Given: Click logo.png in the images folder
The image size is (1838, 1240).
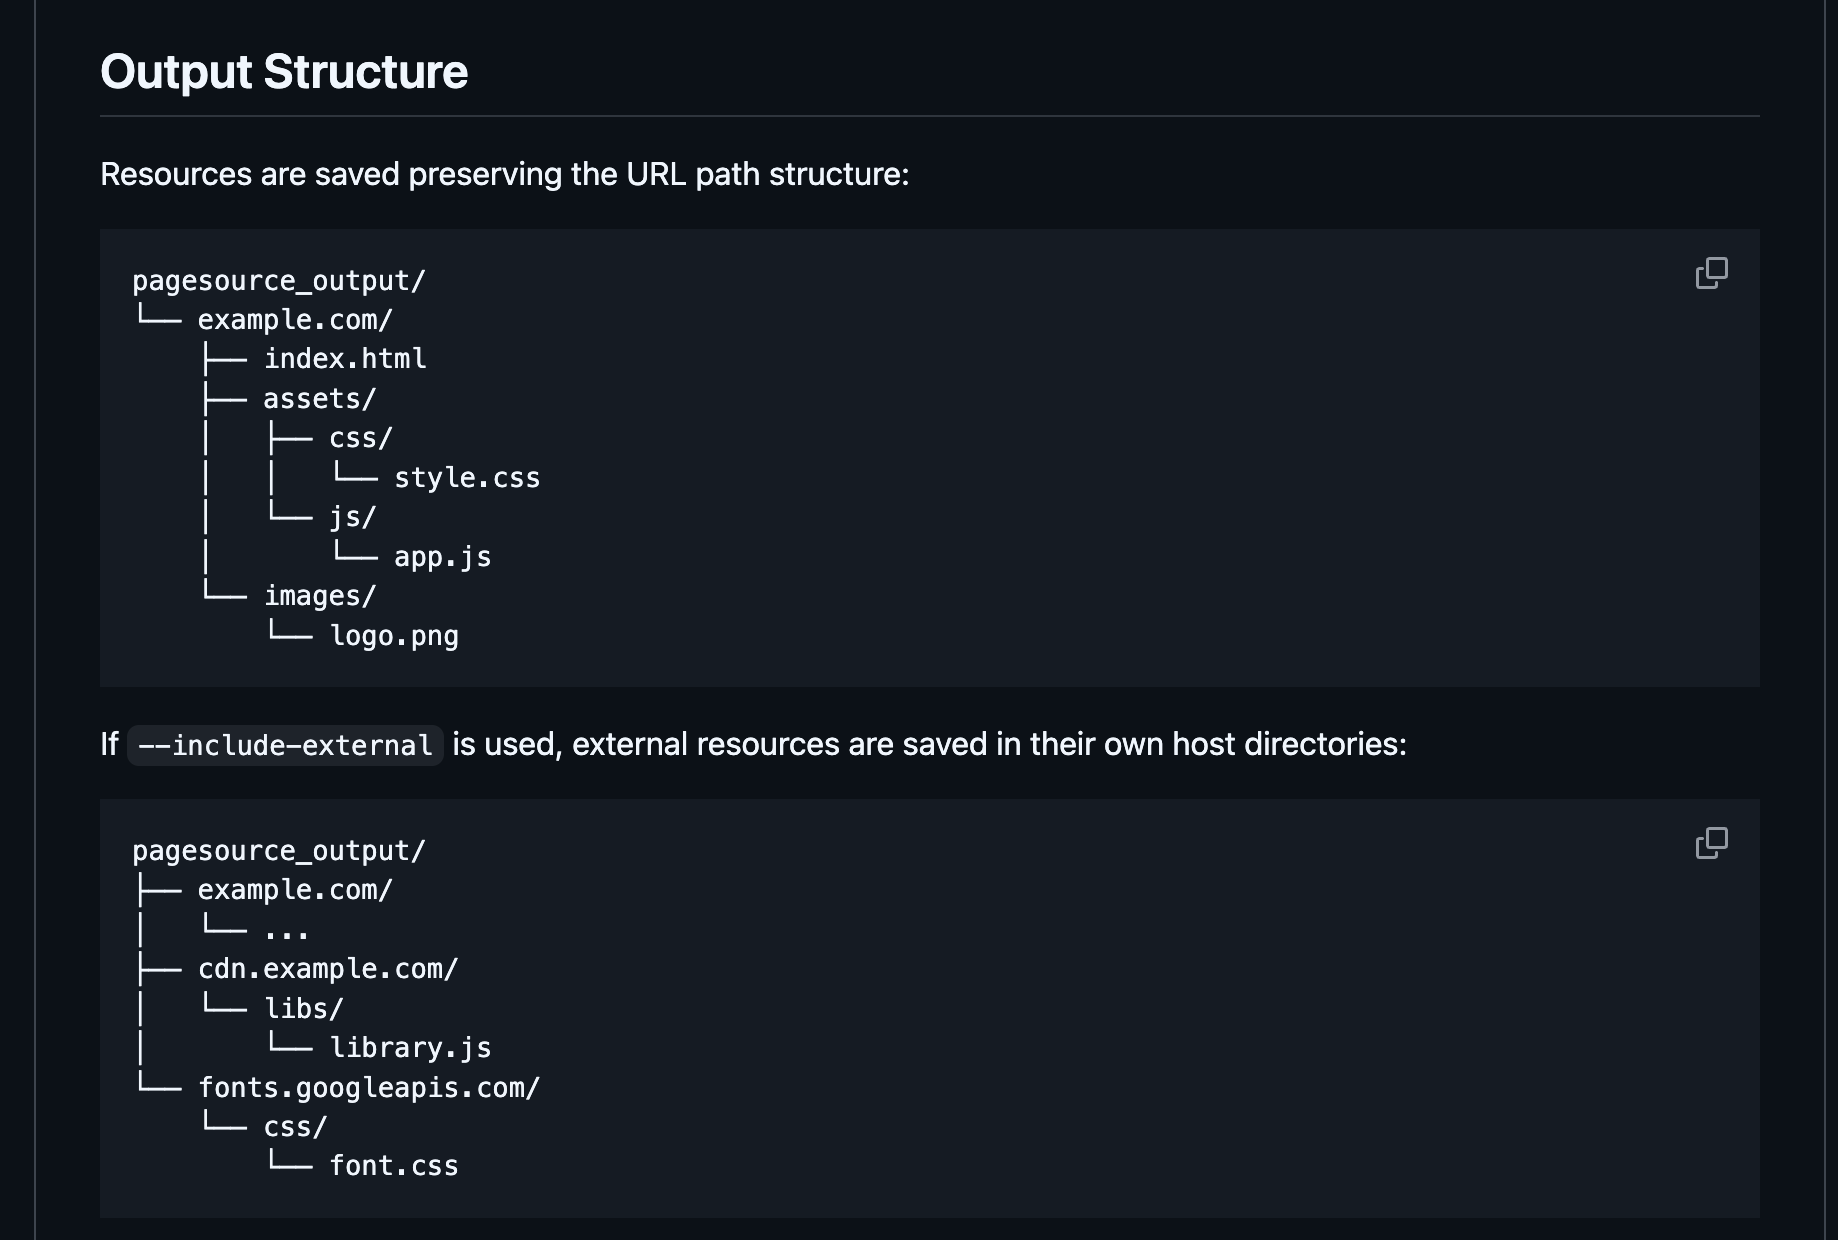Looking at the screenshot, I should coord(394,635).
